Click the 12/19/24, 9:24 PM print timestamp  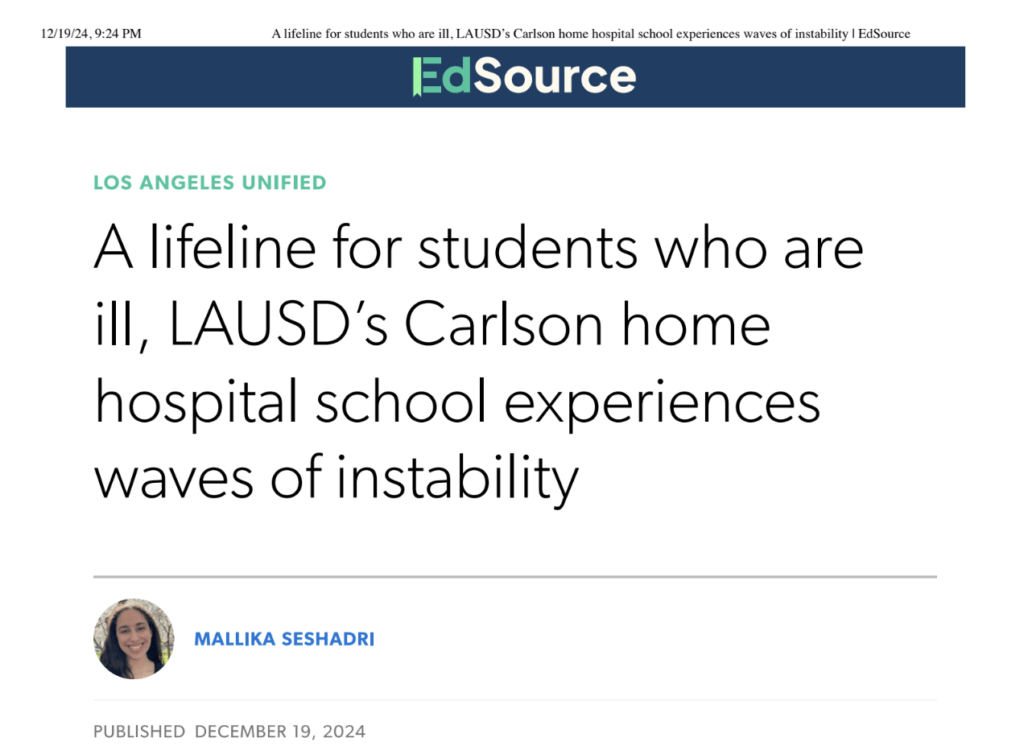point(91,34)
